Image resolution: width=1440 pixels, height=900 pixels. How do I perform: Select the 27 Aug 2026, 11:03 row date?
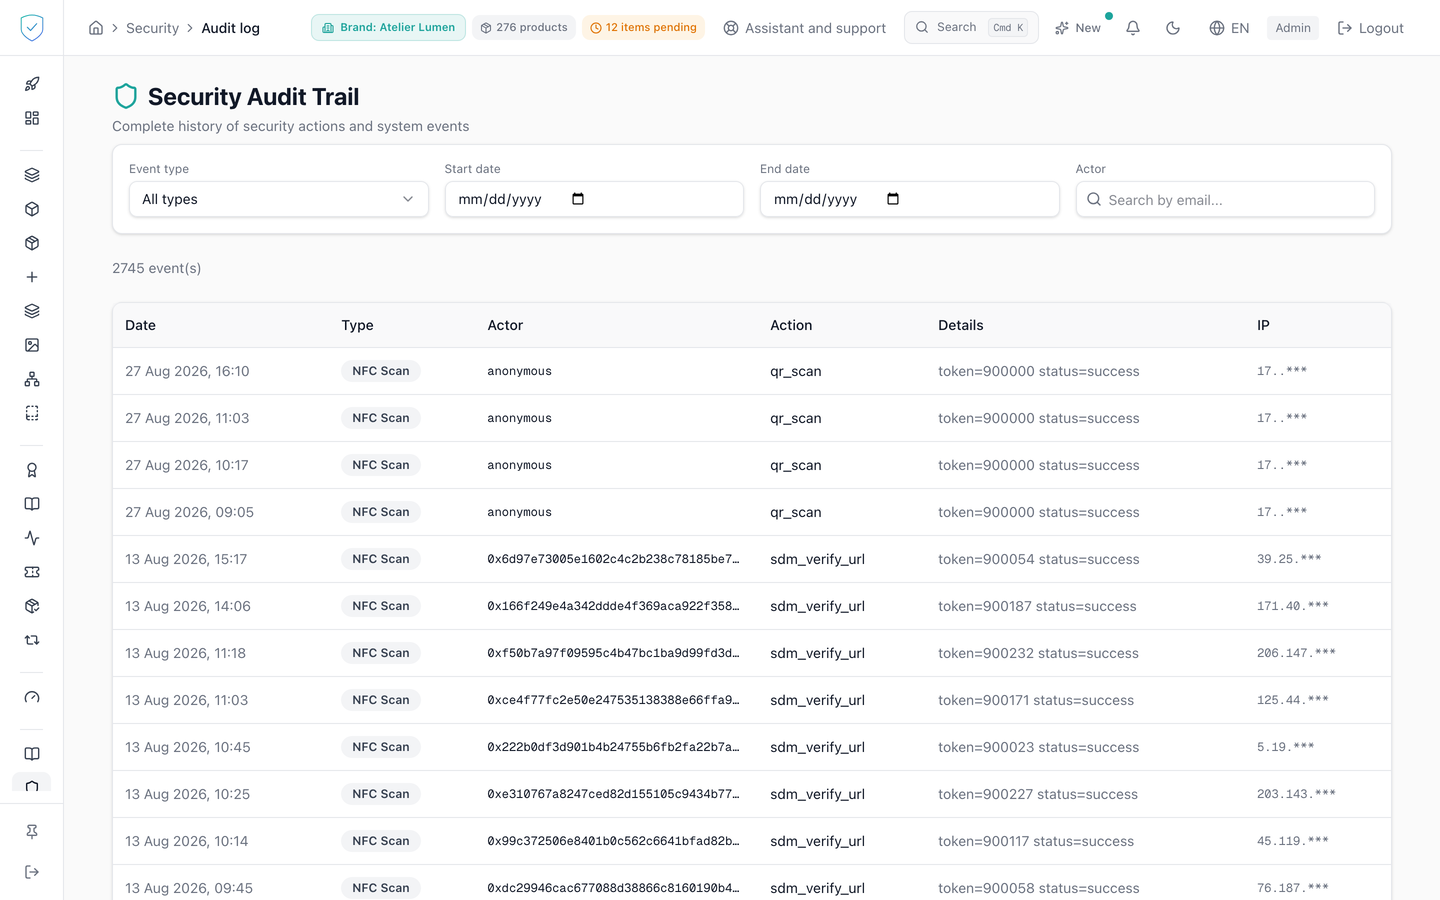pyautogui.click(x=187, y=418)
